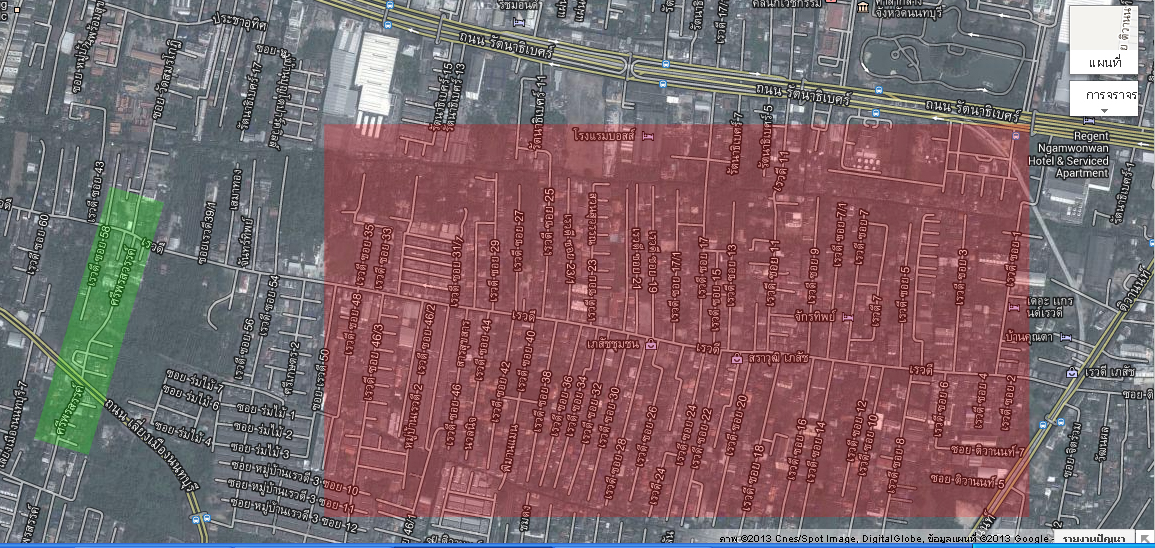
Task: Expand the arrow under การจราจร
Action: coord(1104,111)
